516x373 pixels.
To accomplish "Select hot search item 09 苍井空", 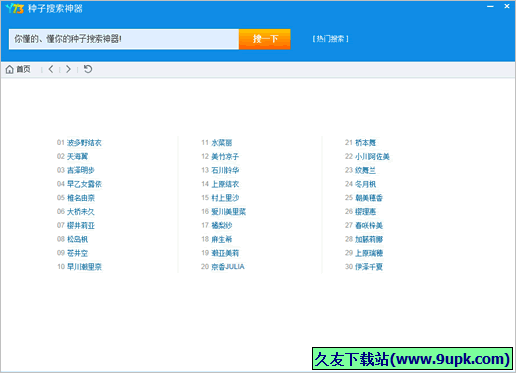I will pyautogui.click(x=78, y=253).
